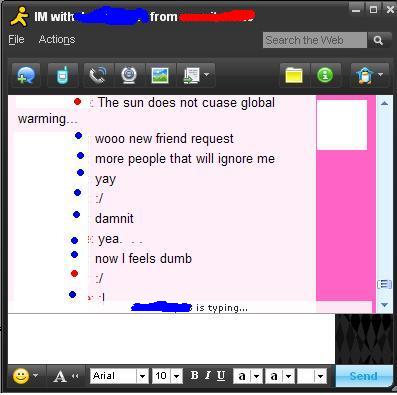This screenshot has height=395, width=397.
Task: Toggle underline formatting
Action: point(221,376)
